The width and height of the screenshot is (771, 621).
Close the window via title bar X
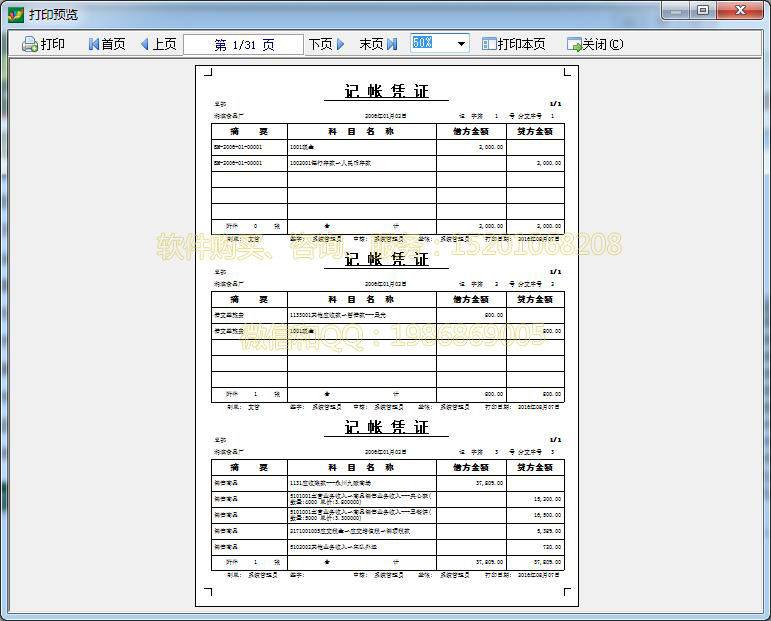(741, 10)
